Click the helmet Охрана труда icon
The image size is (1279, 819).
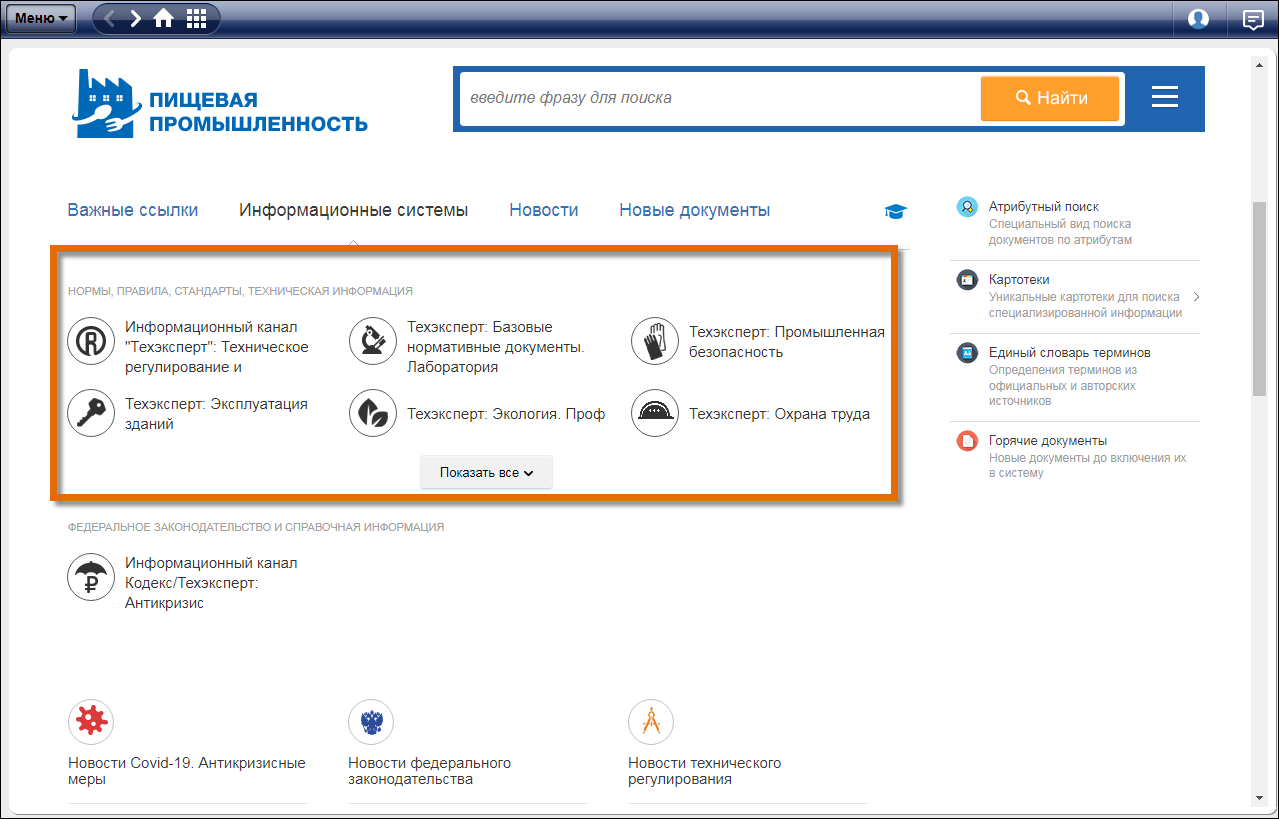655,414
